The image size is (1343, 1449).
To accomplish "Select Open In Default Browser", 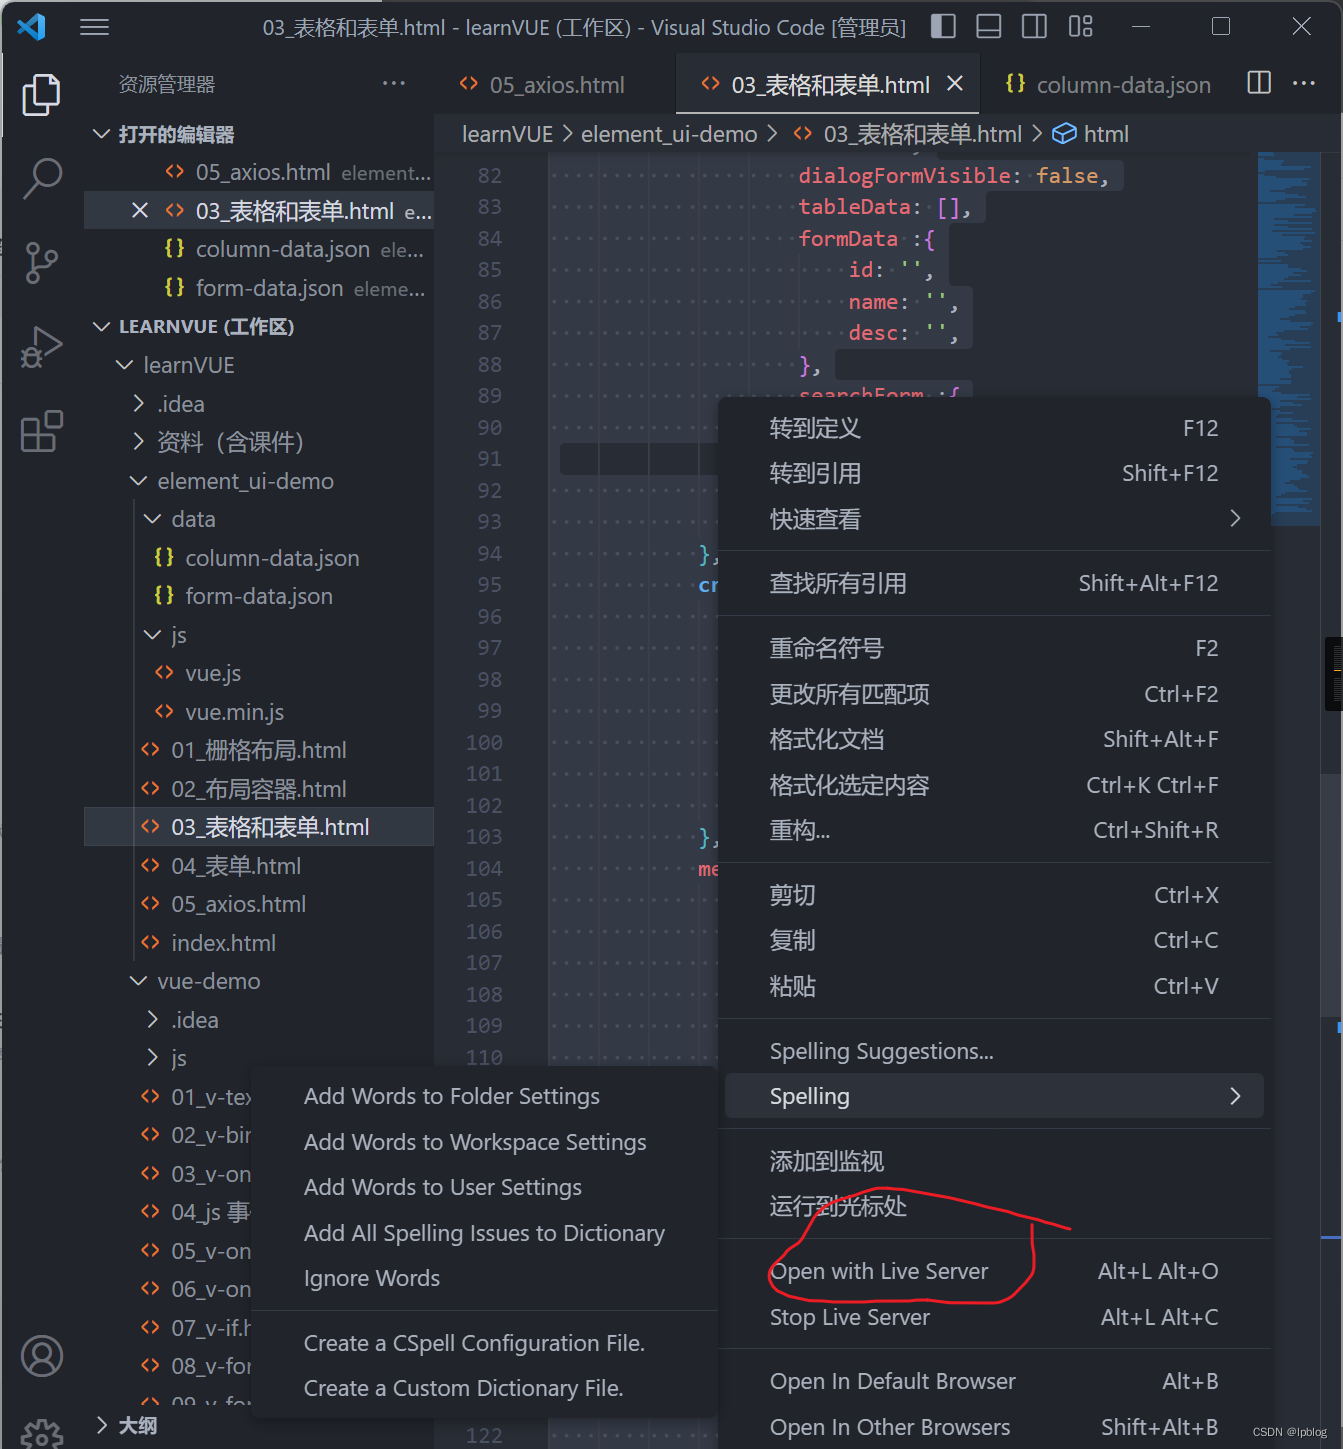I will [x=994, y=1381].
